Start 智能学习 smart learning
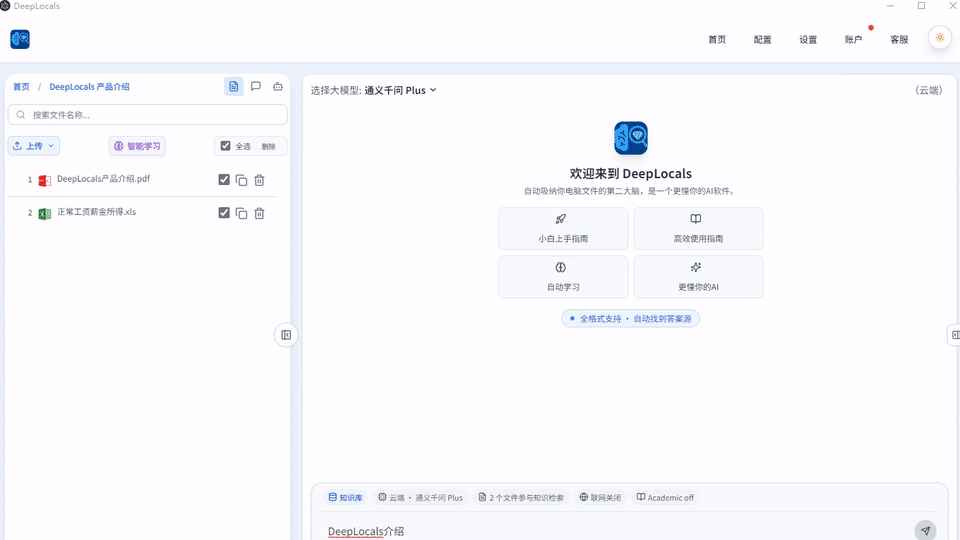This screenshot has width=960, height=540. [x=137, y=146]
